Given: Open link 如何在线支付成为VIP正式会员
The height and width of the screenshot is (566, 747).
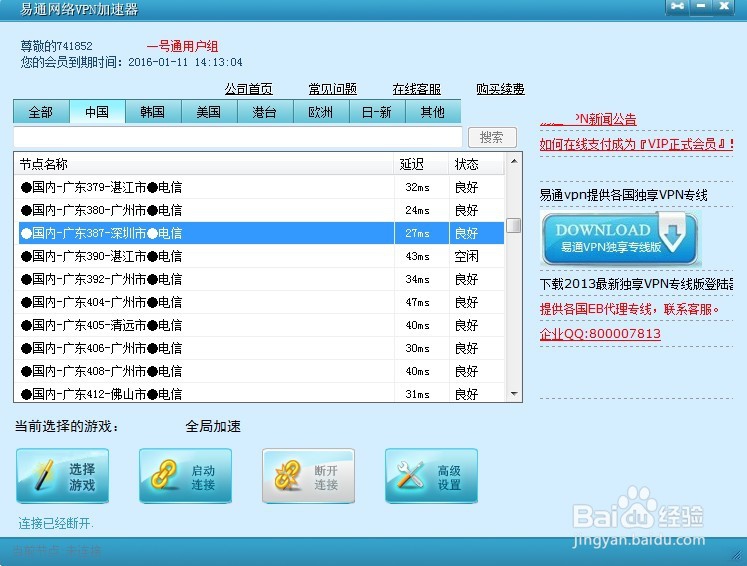Looking at the screenshot, I should click(636, 144).
